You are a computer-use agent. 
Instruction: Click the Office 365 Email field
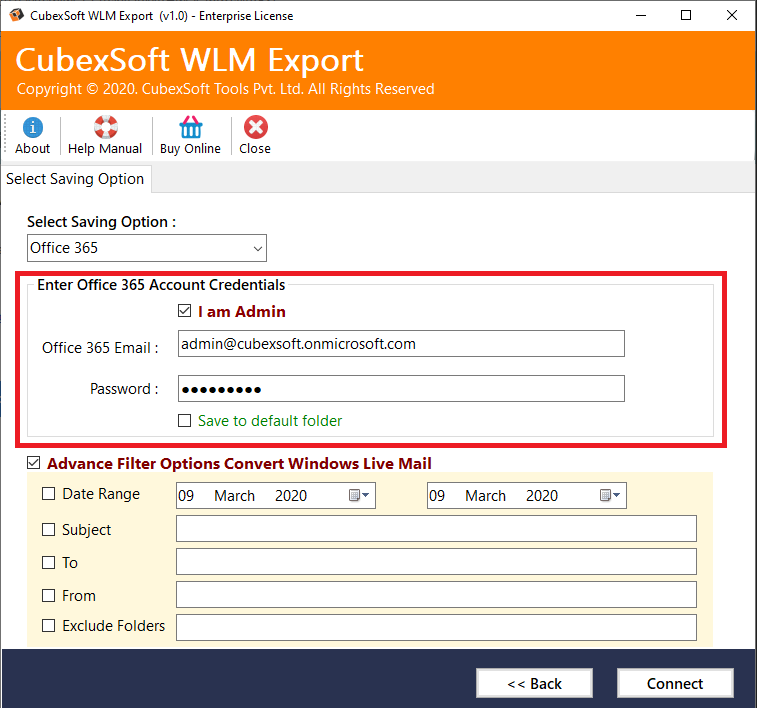400,344
